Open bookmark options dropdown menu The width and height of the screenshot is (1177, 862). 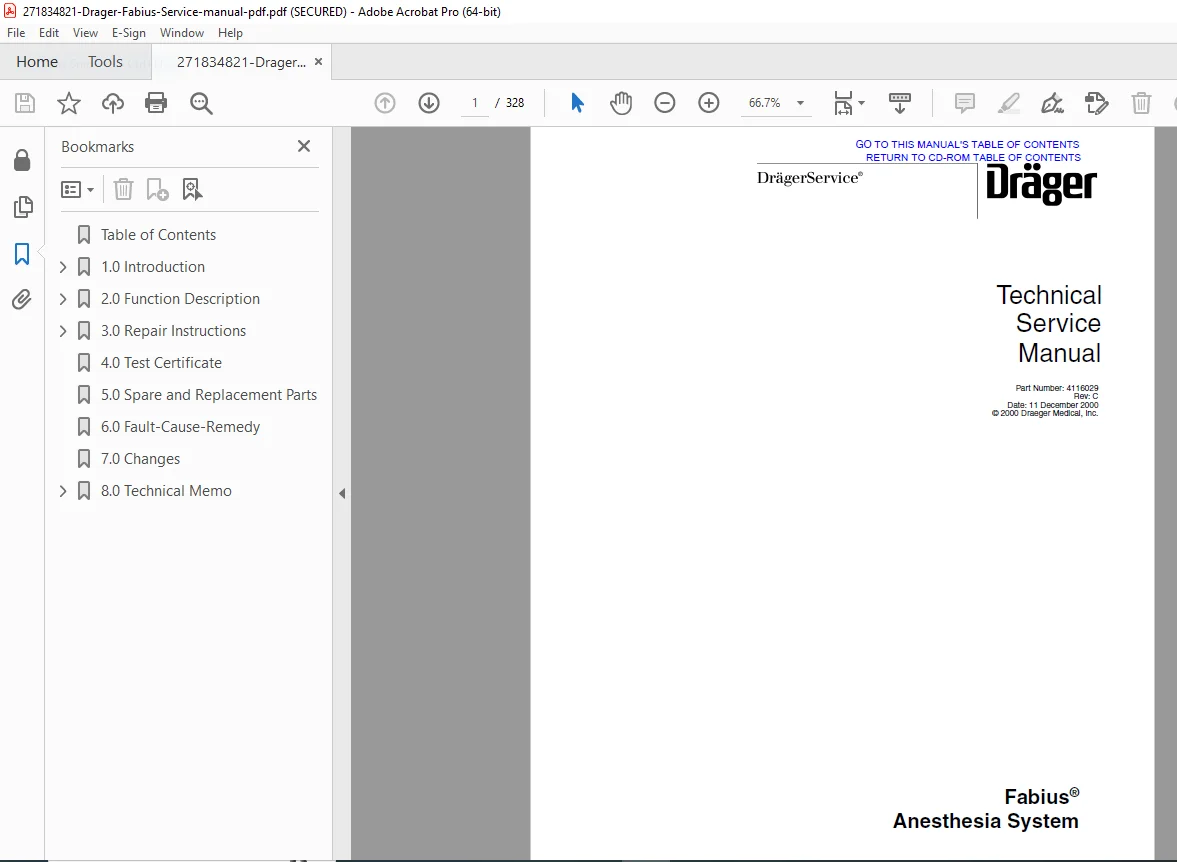pos(77,189)
